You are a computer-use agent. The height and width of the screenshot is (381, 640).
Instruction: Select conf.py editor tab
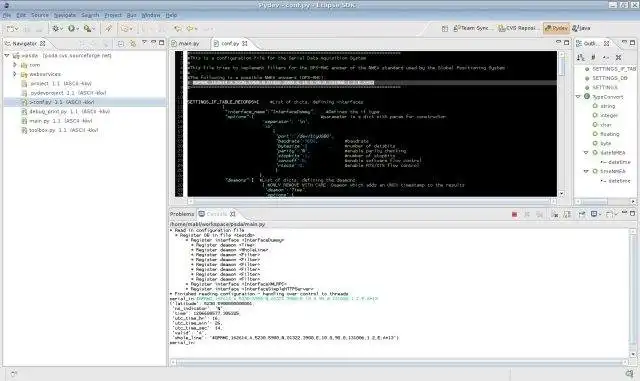(230, 43)
